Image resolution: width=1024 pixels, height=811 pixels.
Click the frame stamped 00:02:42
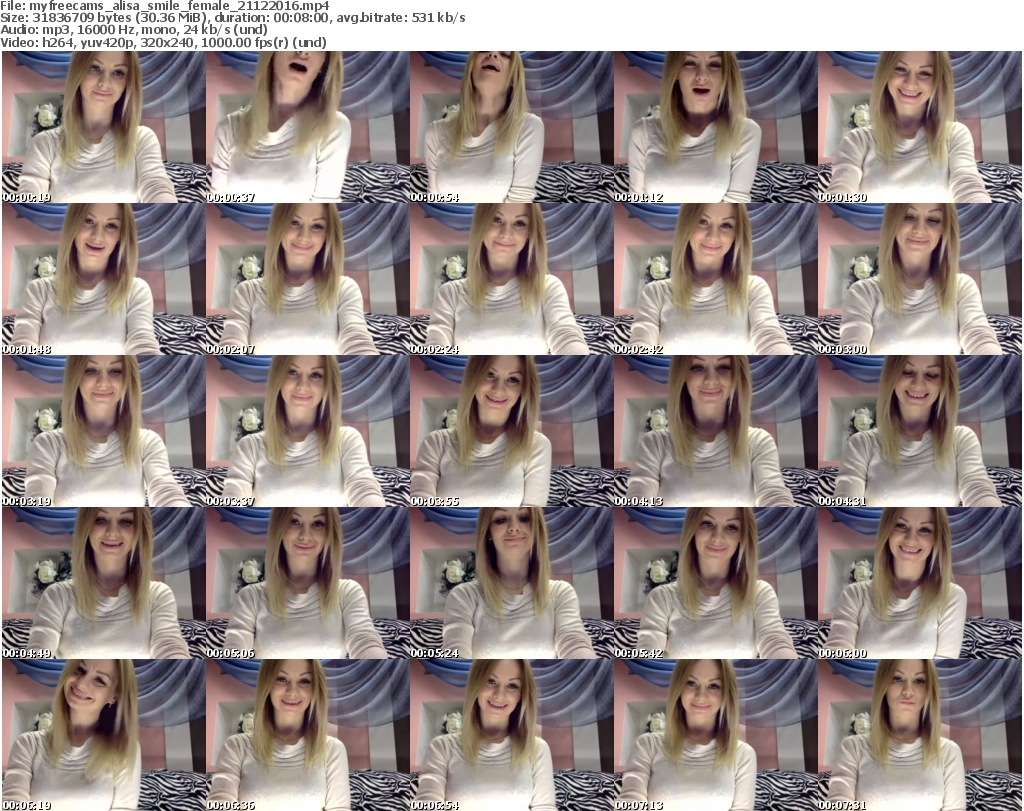[715, 279]
